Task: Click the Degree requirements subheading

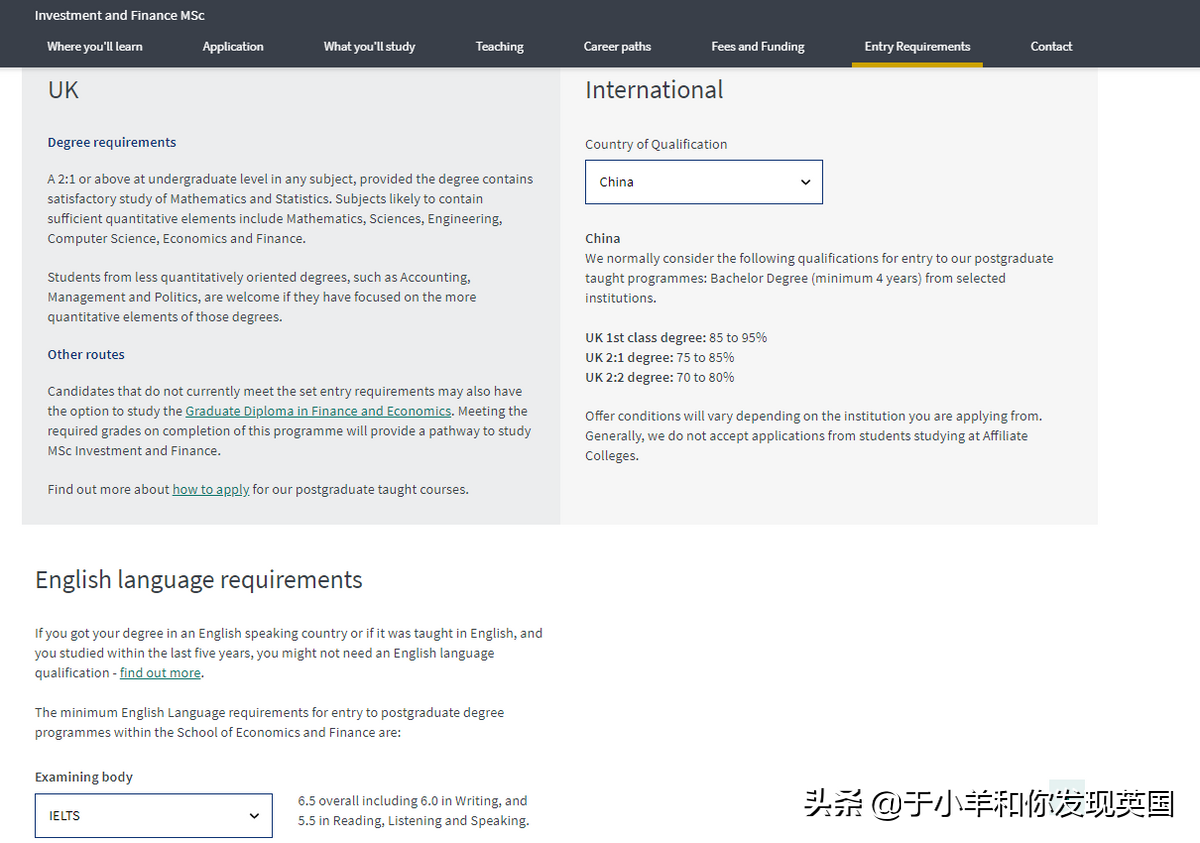Action: [x=112, y=142]
